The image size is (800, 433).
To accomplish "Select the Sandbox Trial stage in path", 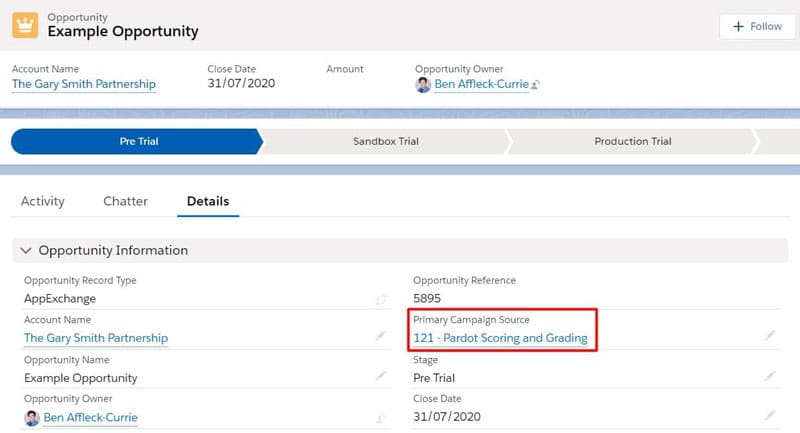I will click(385, 141).
